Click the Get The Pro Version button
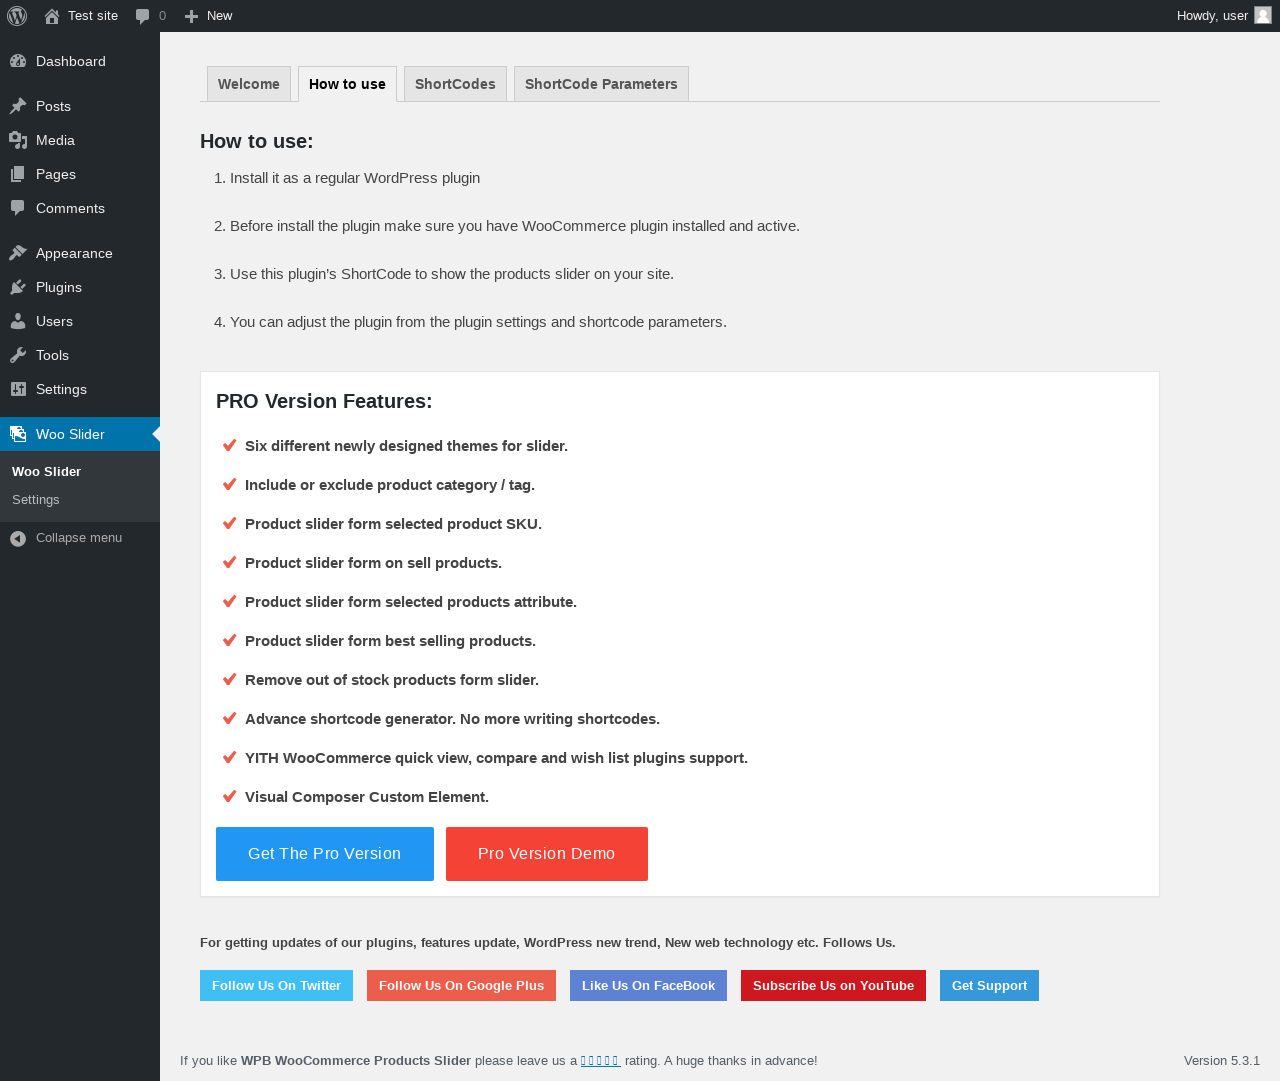 coord(325,854)
